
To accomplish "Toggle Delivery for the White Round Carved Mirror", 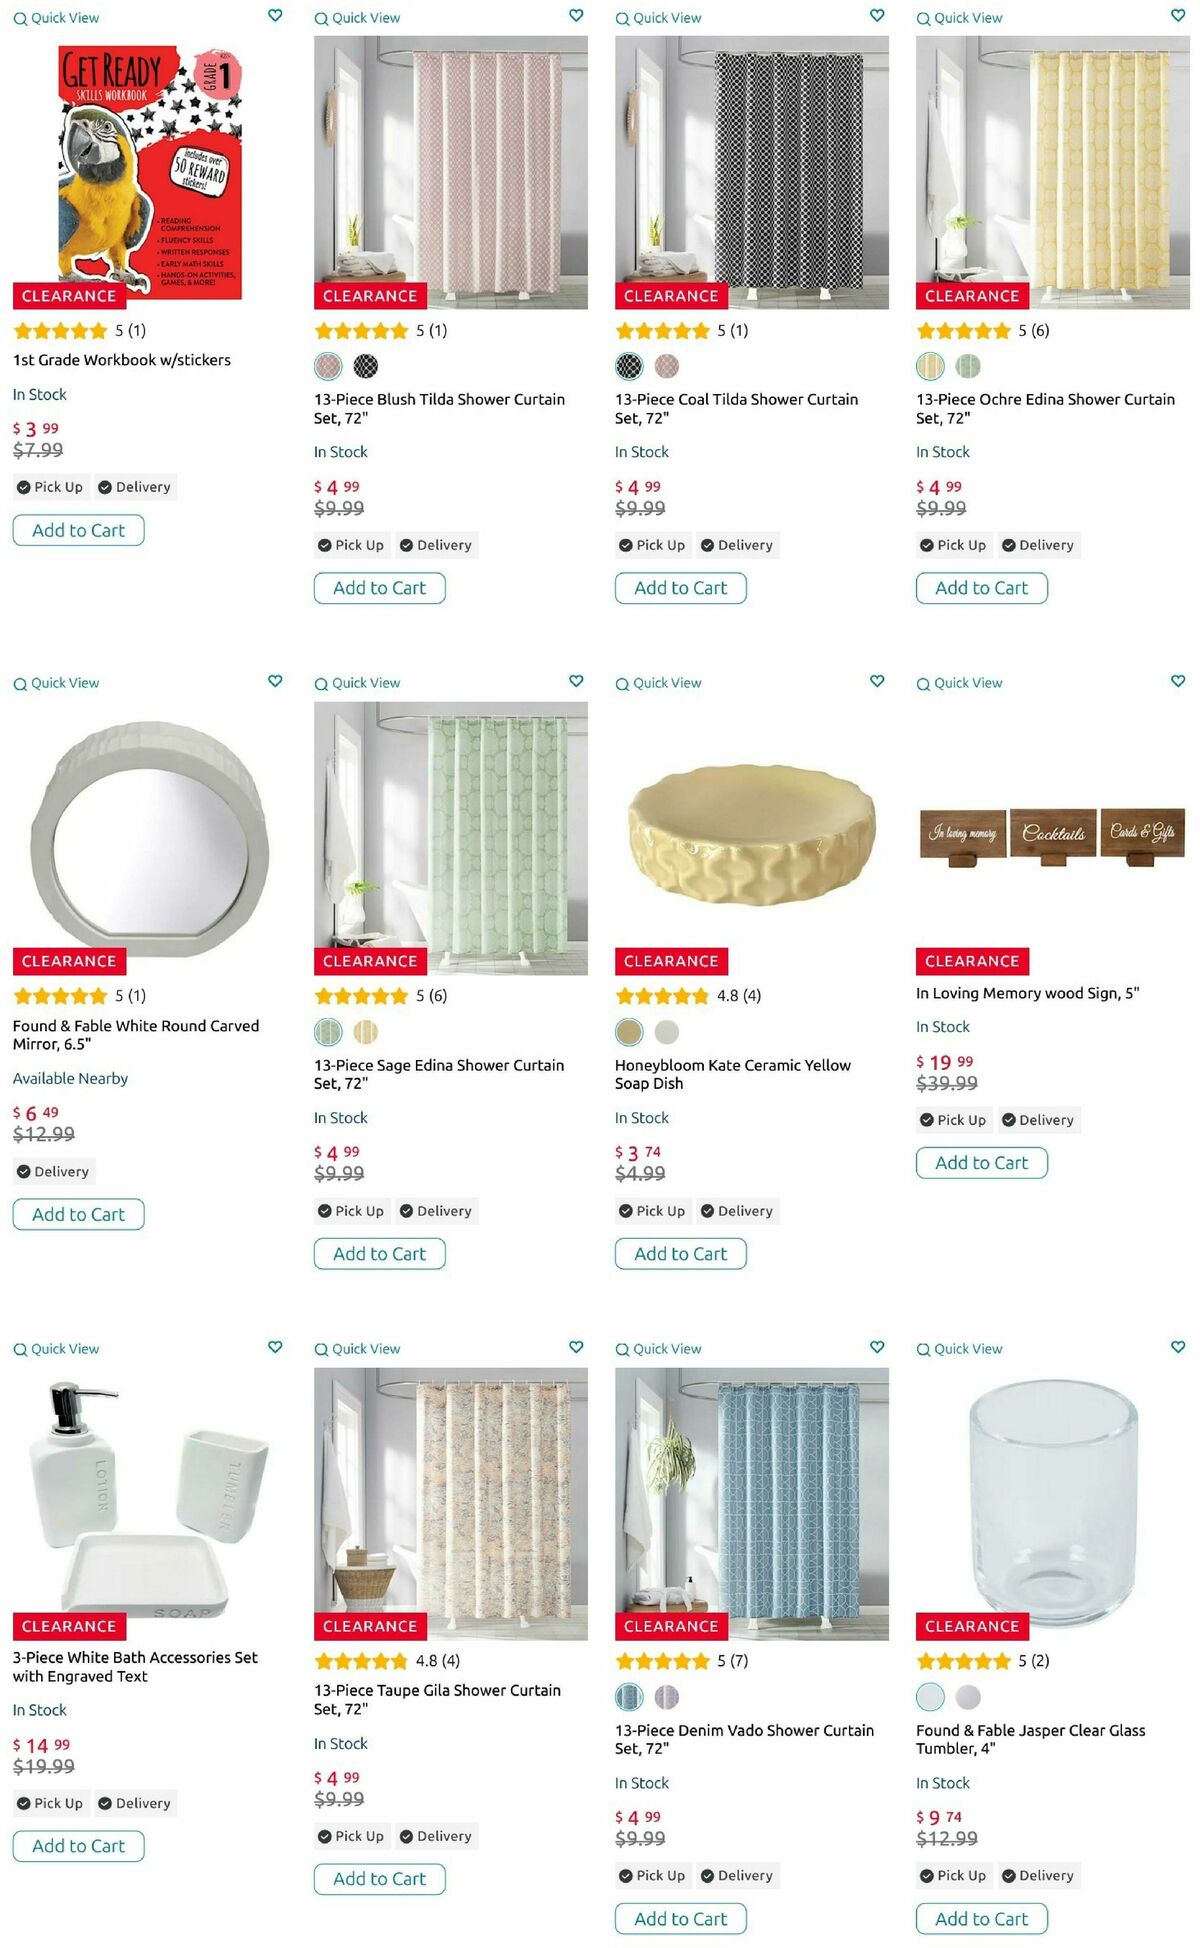I will coord(53,1171).
